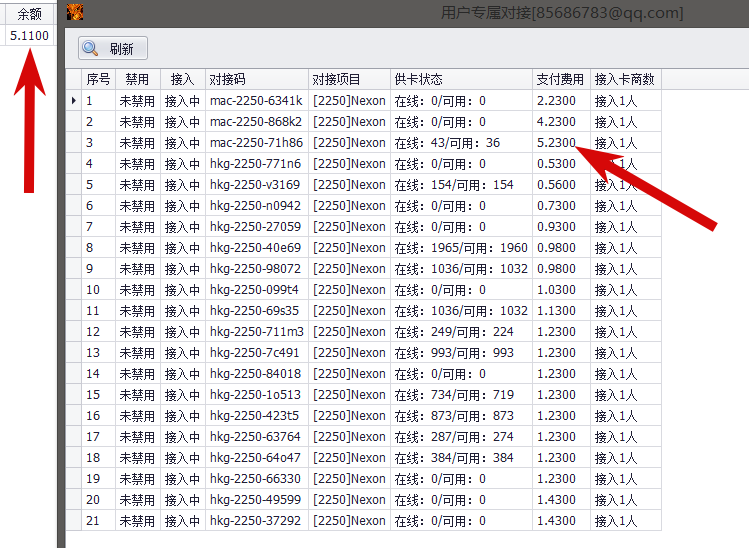This screenshot has height=548, width=749.
Task: Click [2250]Nexon cell in row 21
Action: (349, 521)
